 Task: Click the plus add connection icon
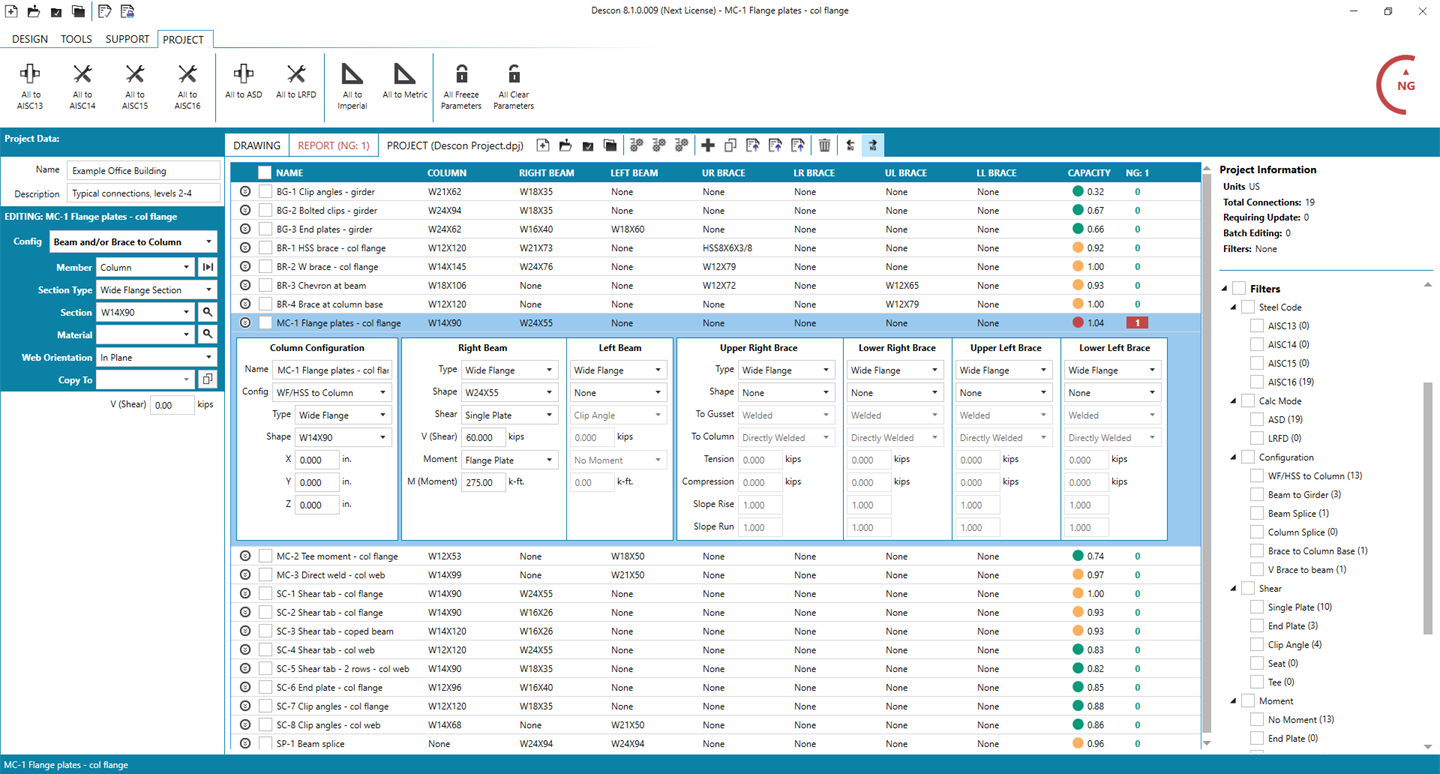(x=708, y=146)
